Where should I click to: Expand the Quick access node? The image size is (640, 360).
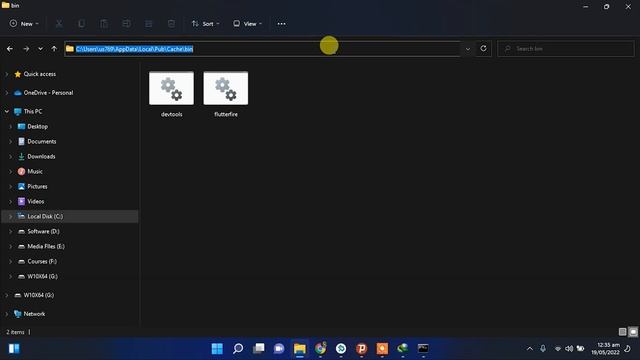(x=7, y=74)
